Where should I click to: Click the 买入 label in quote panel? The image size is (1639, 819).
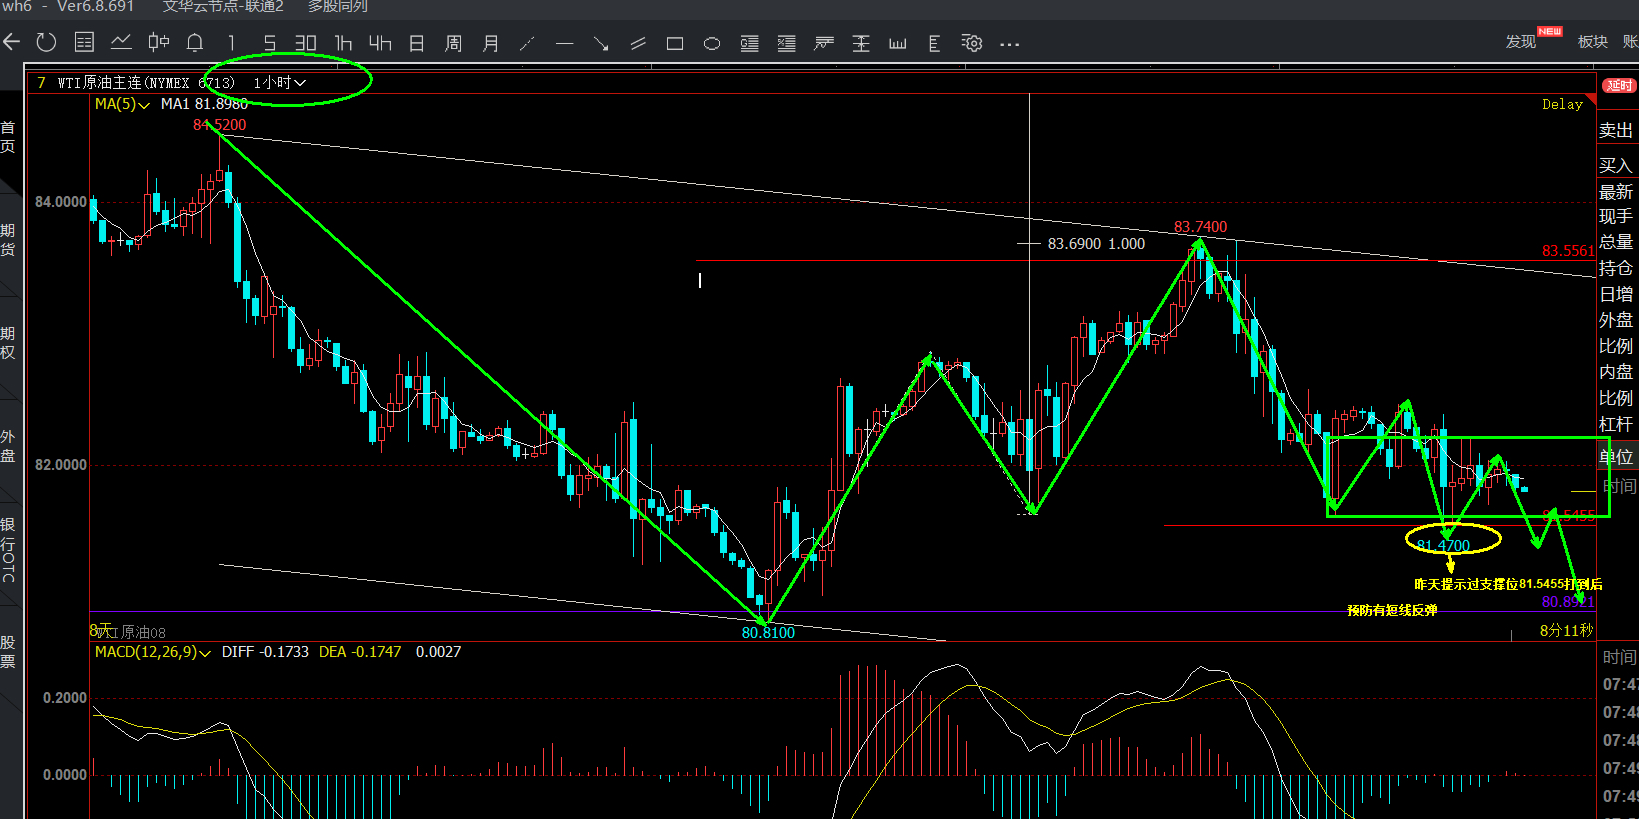point(1616,165)
